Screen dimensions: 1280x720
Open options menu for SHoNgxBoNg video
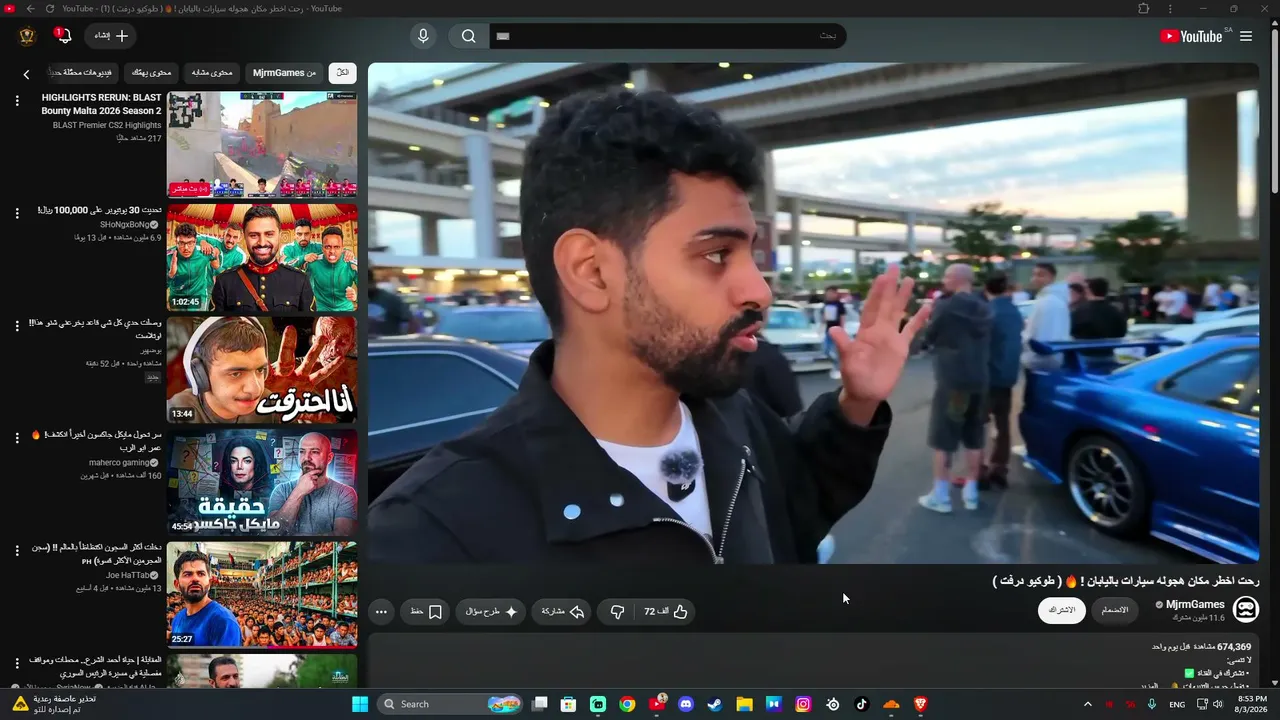point(17,213)
